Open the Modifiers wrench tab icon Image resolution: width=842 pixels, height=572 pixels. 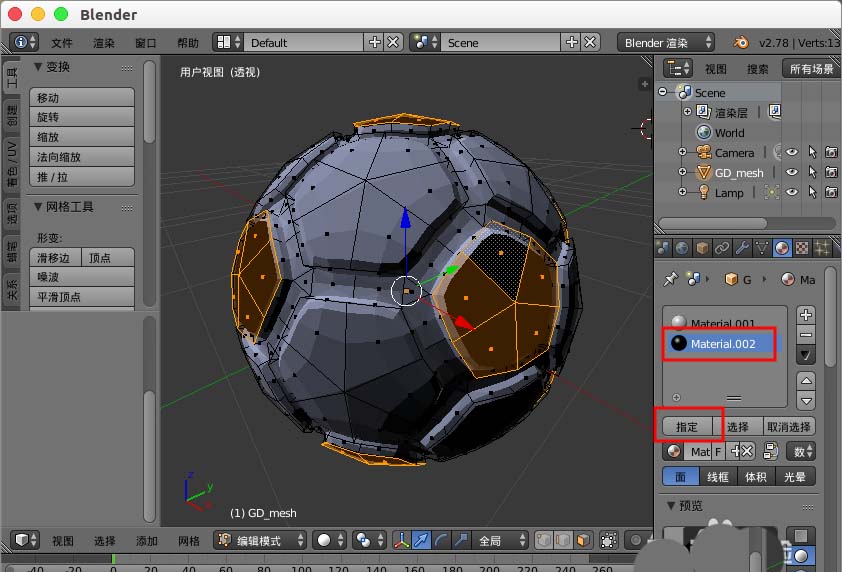pyautogui.click(x=742, y=248)
